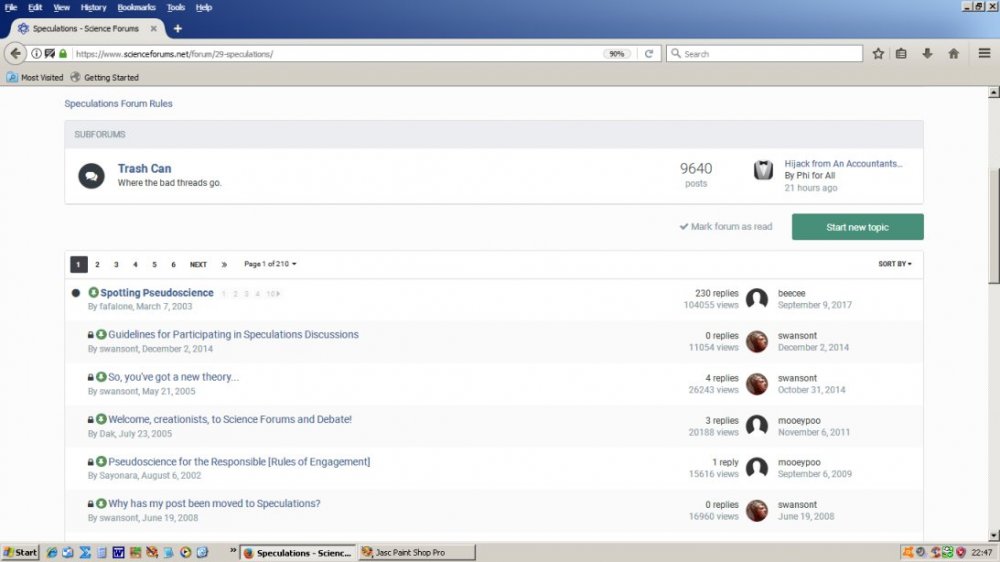This screenshot has height=562, width=1000.
Task: Click the Trash Can subforum speech-bubble icon
Action: click(x=91, y=176)
